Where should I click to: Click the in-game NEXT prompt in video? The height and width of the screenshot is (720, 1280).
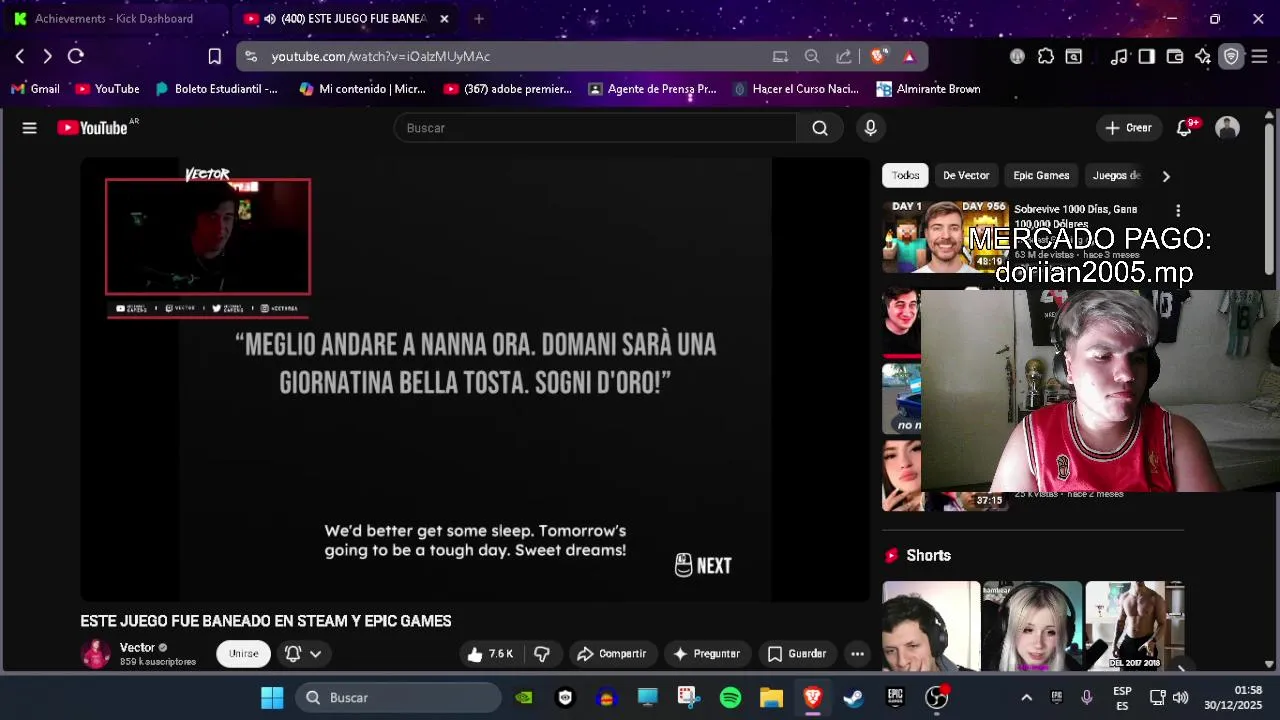click(x=703, y=566)
